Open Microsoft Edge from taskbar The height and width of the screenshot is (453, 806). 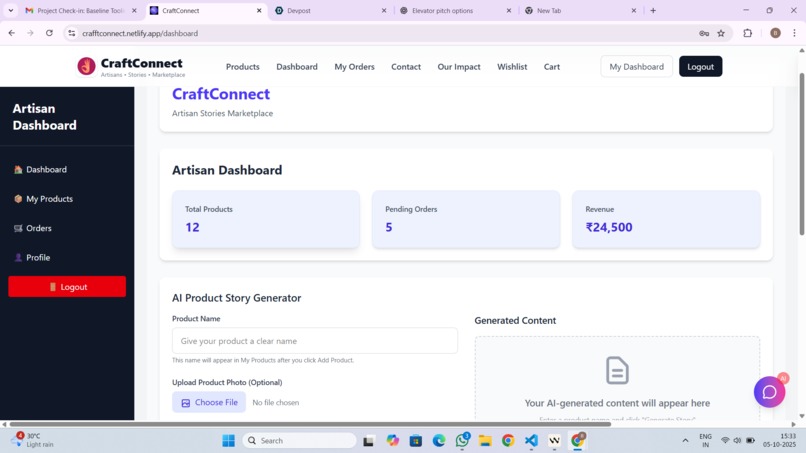[x=439, y=441]
